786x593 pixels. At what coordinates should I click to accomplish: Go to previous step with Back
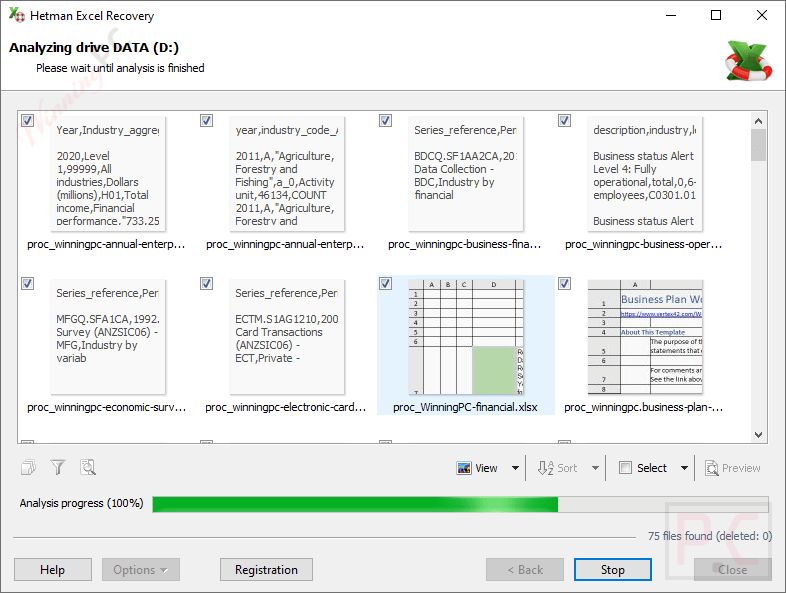525,569
